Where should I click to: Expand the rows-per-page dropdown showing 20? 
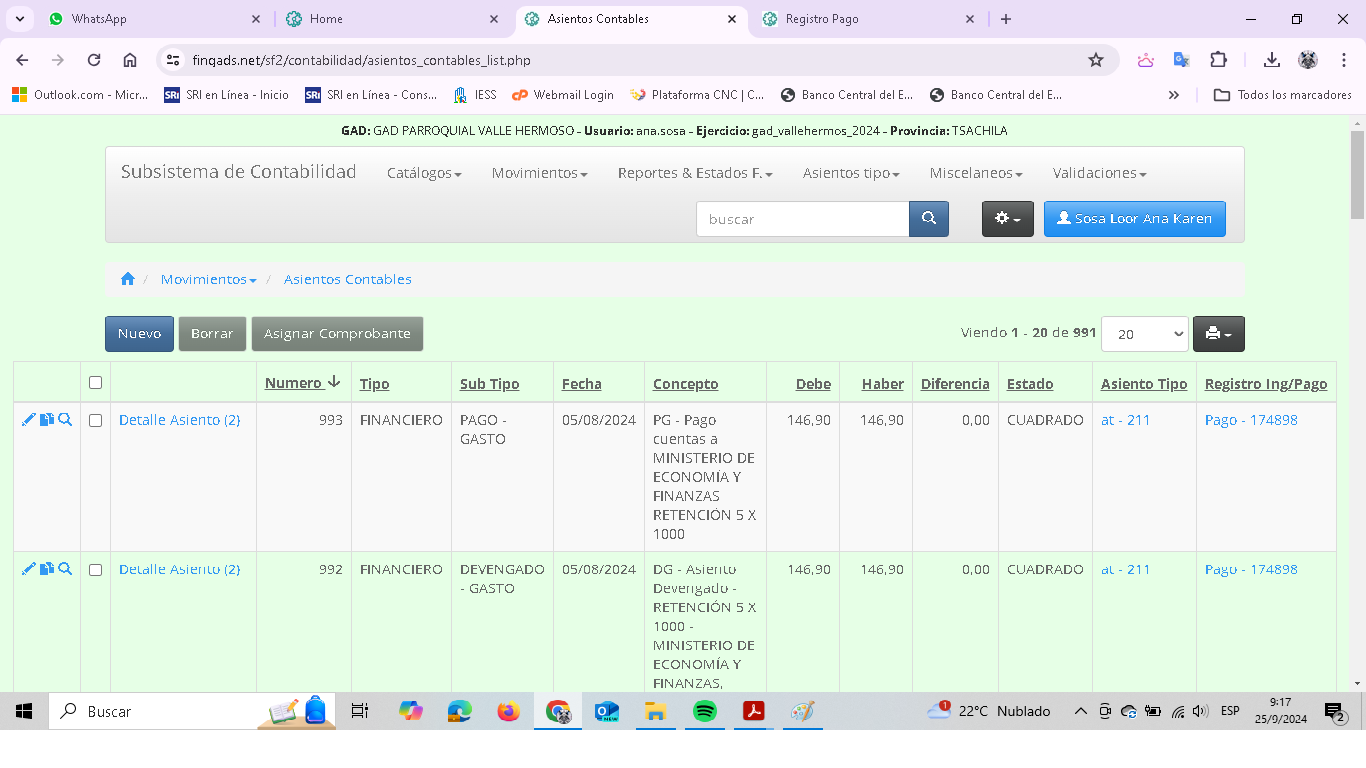tap(1144, 334)
